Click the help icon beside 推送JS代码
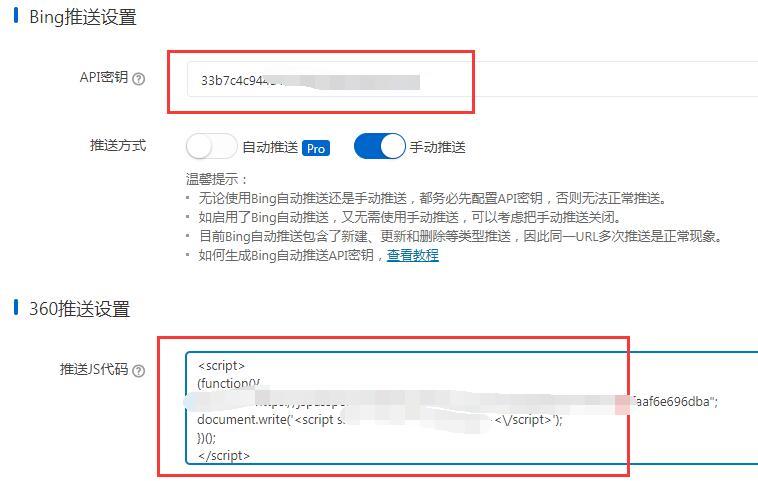The width and height of the screenshot is (758, 481). point(139,371)
